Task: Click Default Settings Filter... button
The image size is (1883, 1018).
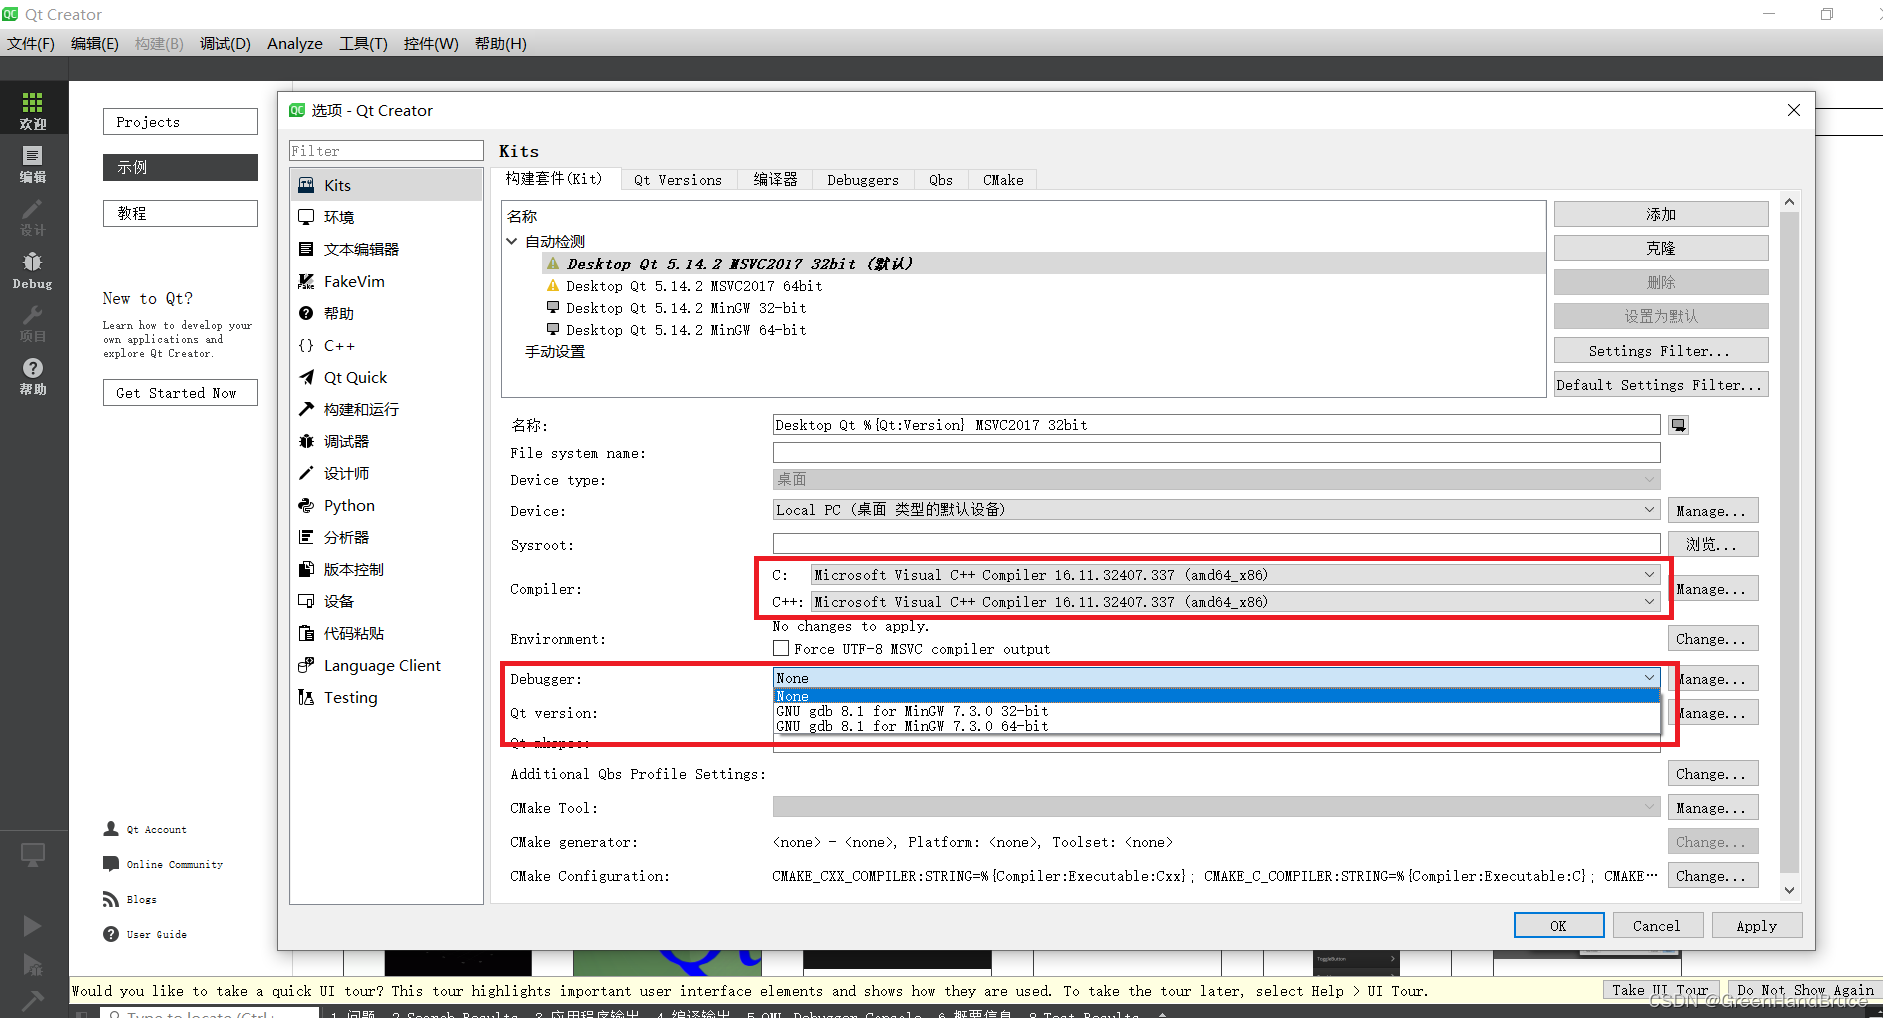Action: pos(1661,385)
